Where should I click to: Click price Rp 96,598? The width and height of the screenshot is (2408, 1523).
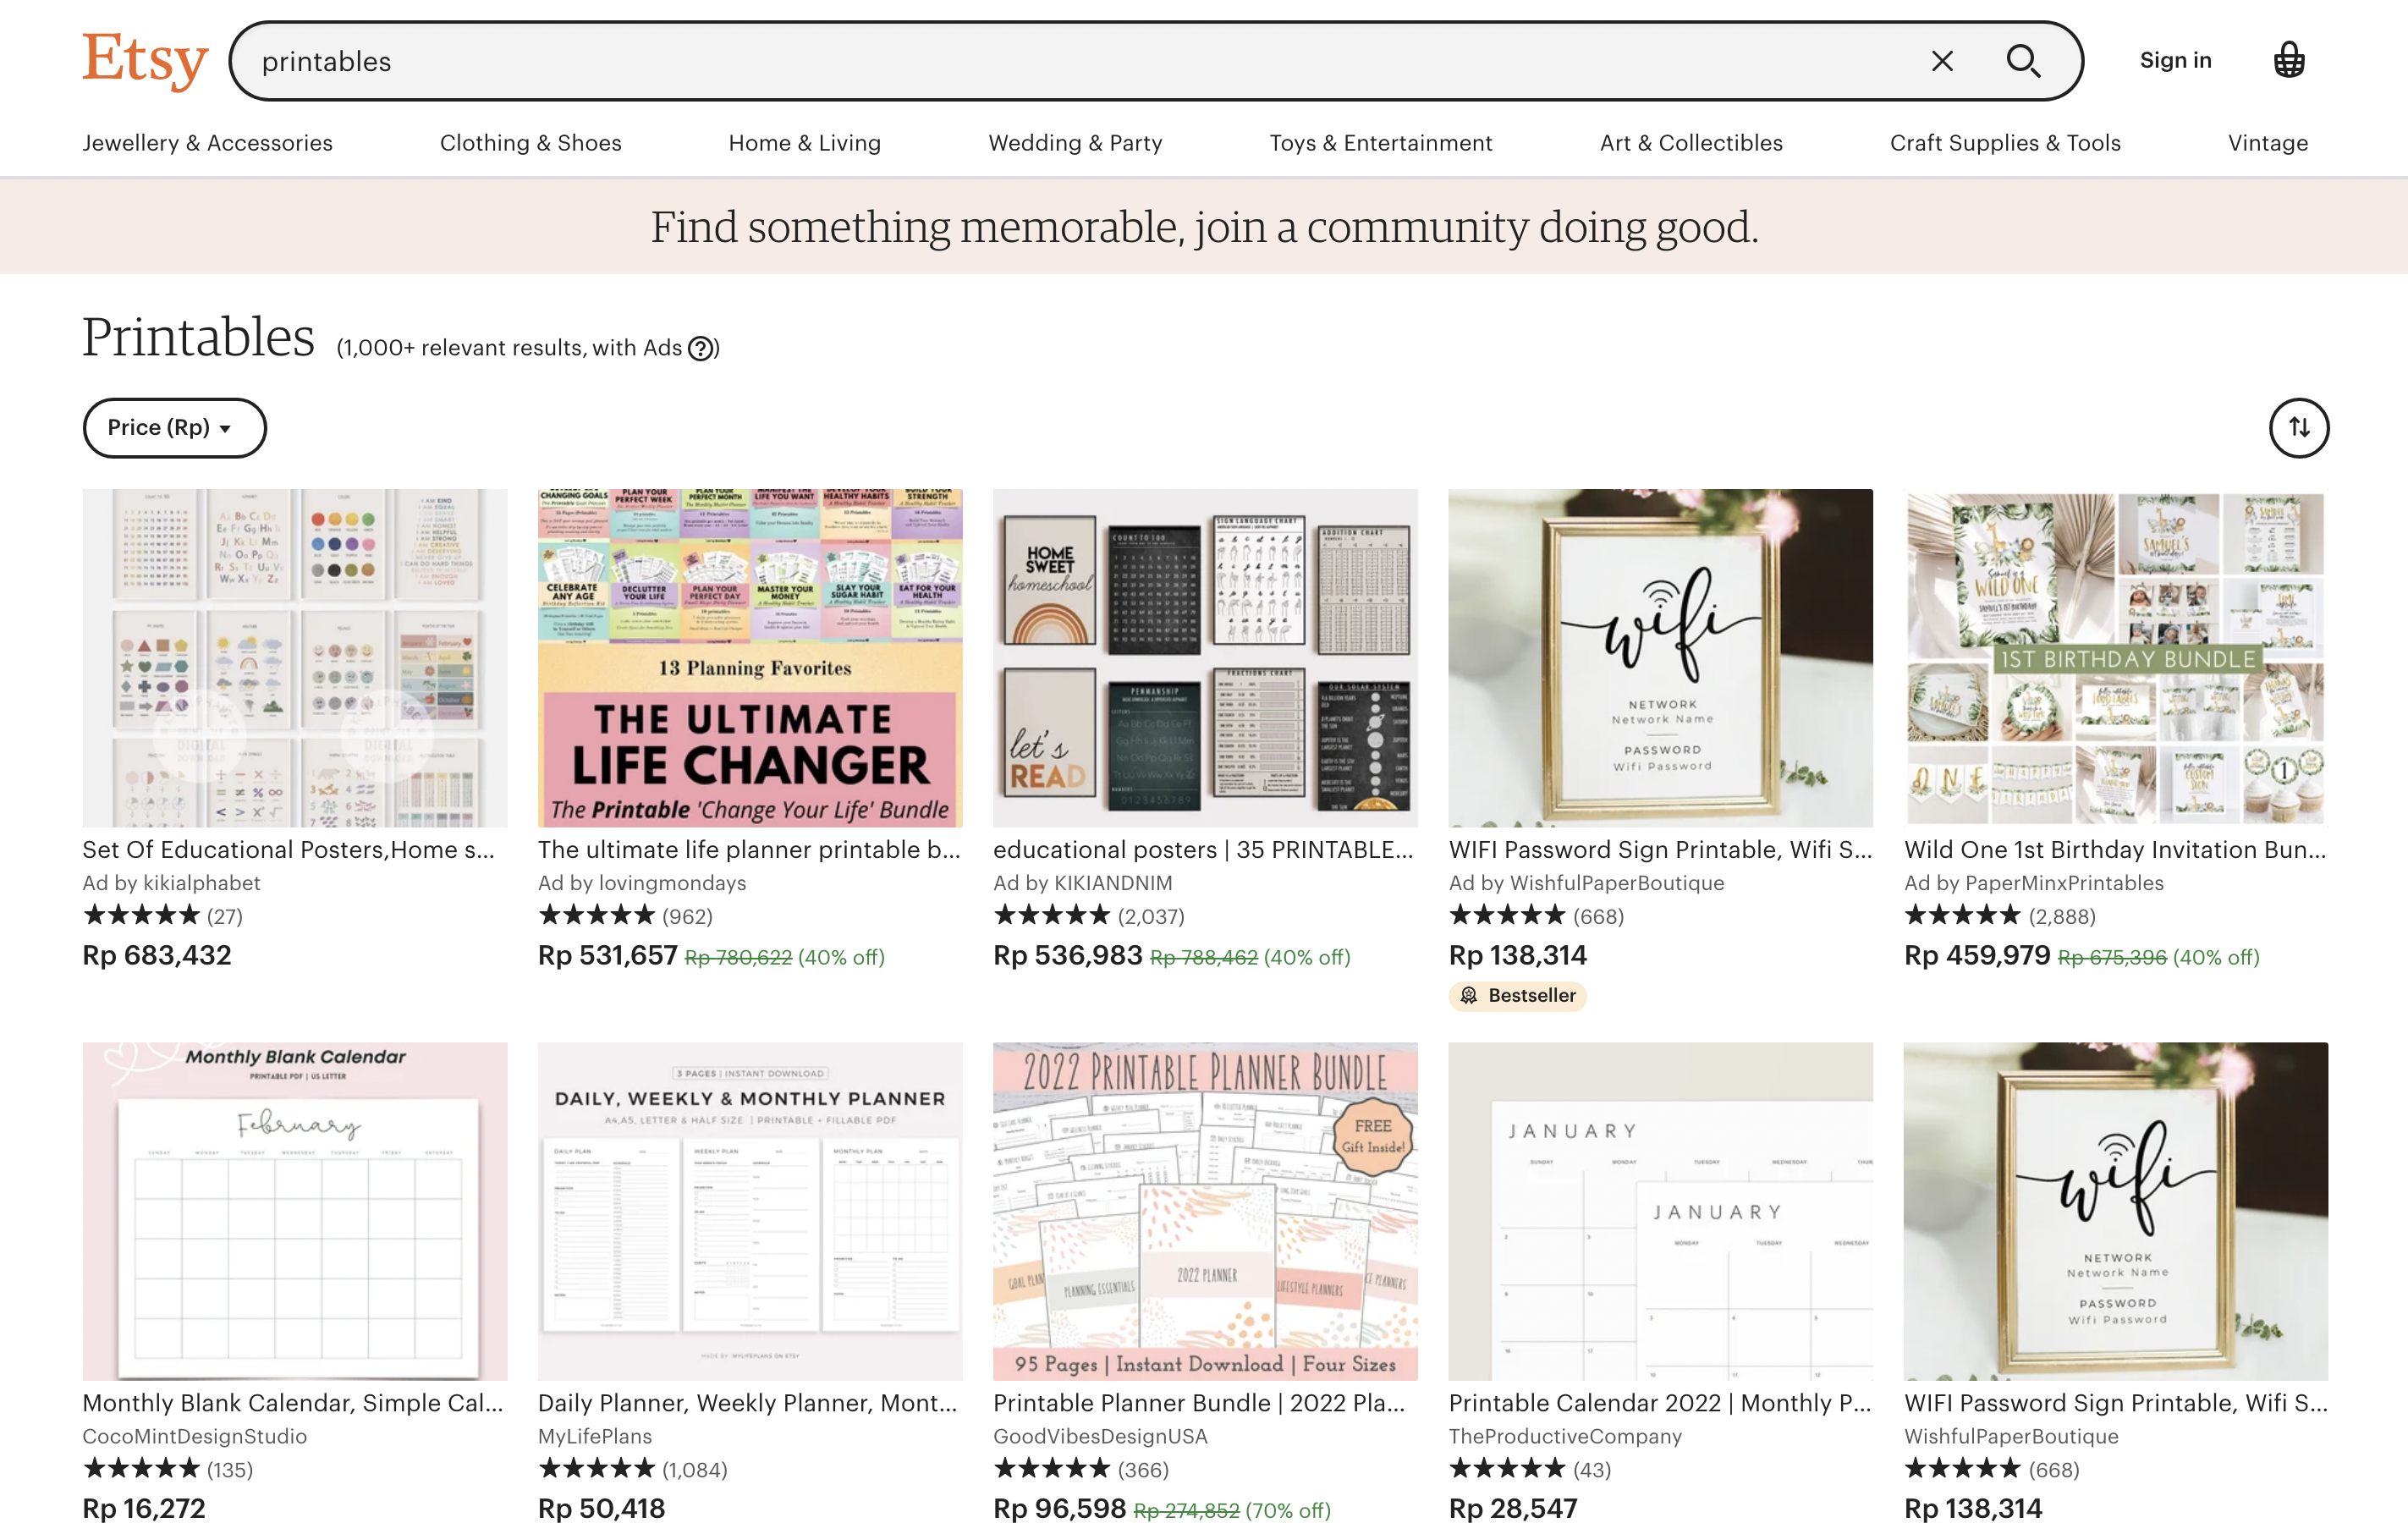[1059, 1507]
